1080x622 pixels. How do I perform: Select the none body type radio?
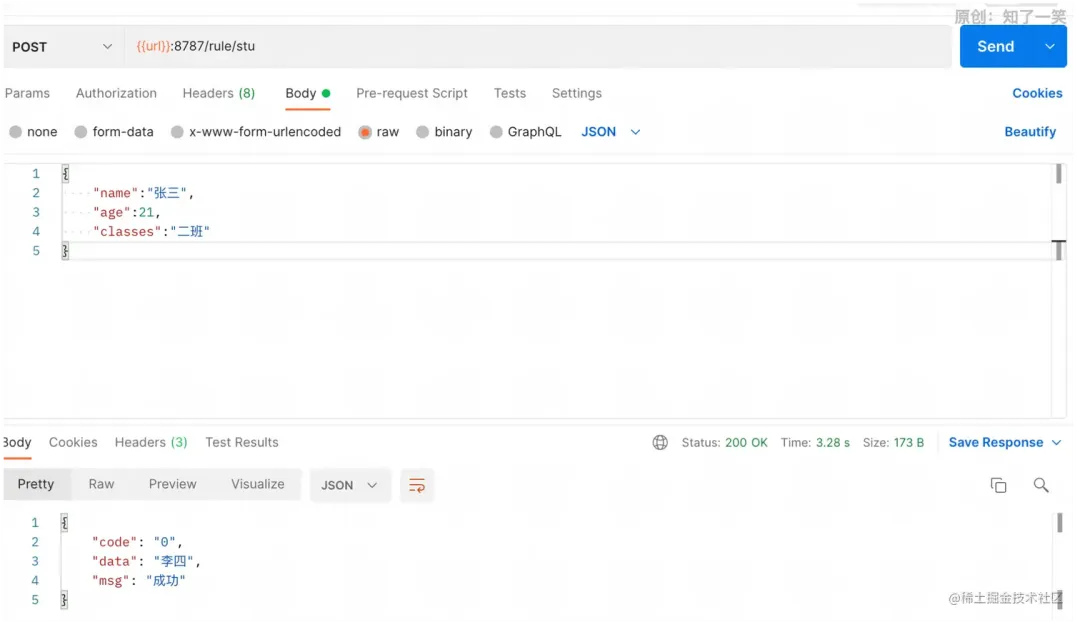pyautogui.click(x=16, y=132)
